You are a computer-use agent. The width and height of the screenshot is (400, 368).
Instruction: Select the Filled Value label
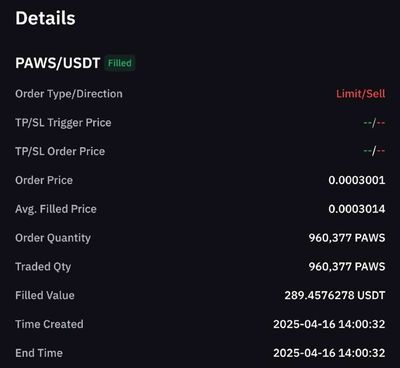(x=45, y=295)
